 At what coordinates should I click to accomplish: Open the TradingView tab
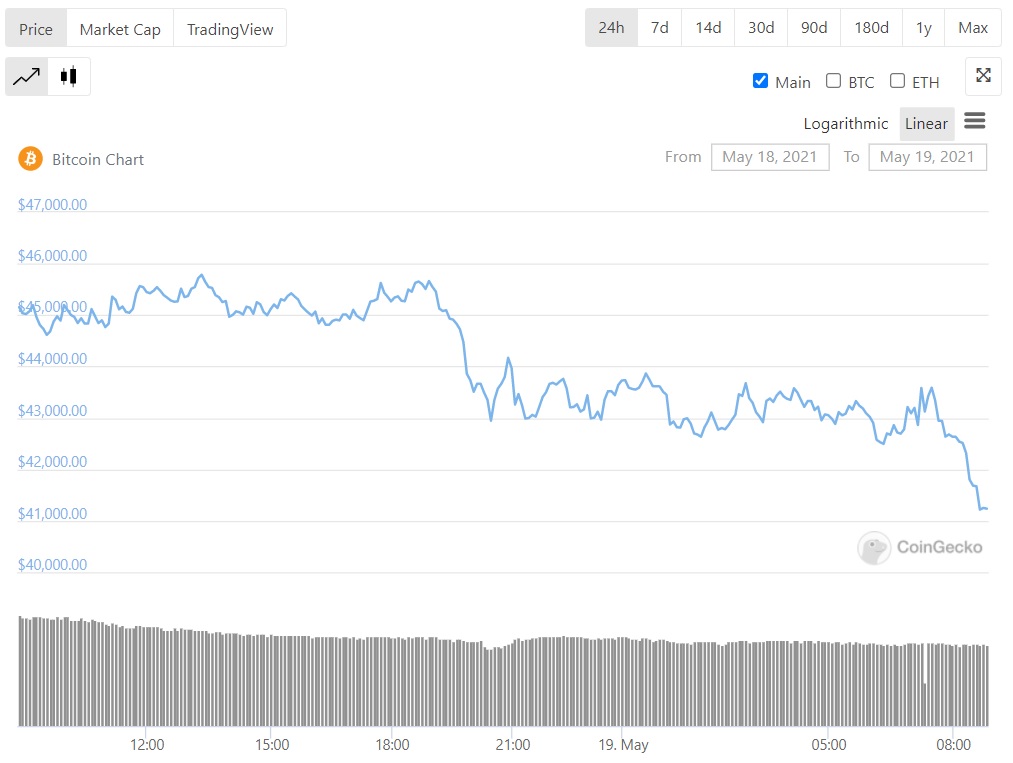(230, 29)
